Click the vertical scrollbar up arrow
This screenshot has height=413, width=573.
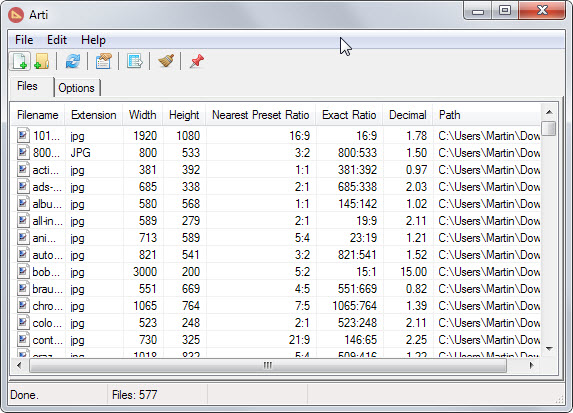[x=549, y=112]
